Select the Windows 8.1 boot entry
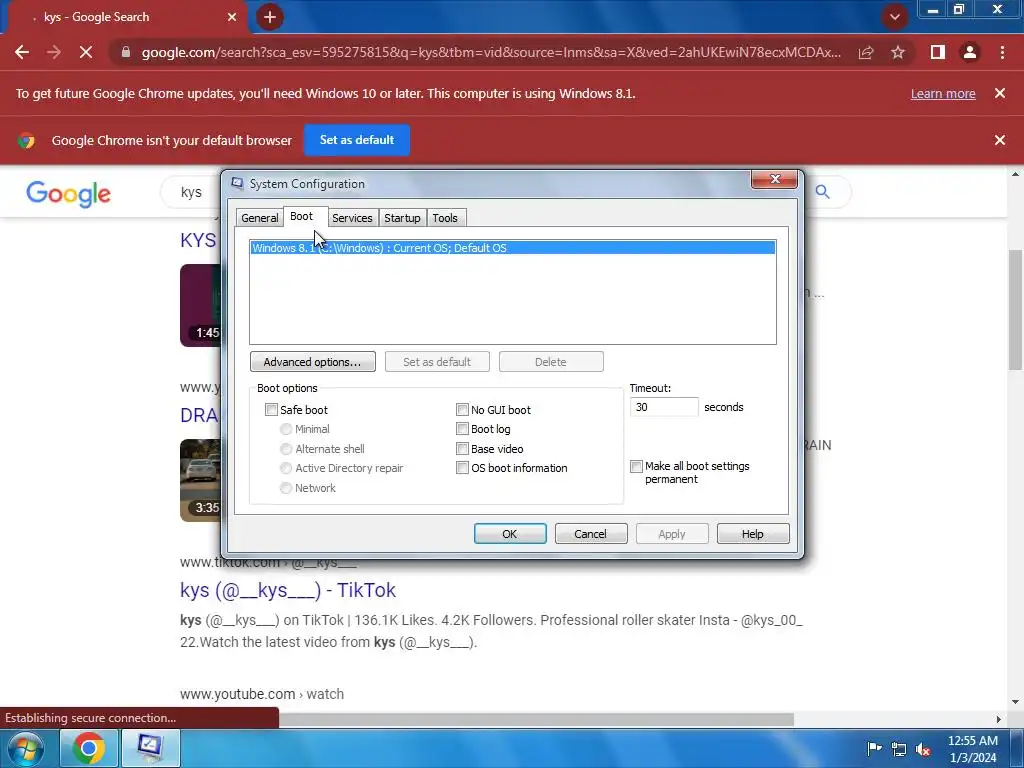The width and height of the screenshot is (1024, 768). pos(513,248)
